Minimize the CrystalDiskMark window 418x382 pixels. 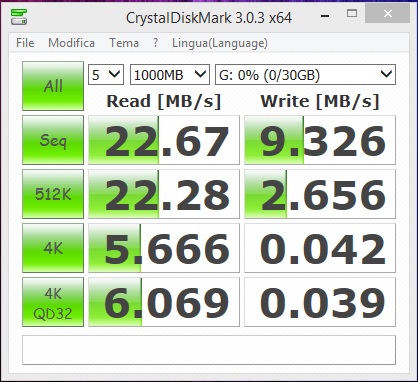[325, 15]
